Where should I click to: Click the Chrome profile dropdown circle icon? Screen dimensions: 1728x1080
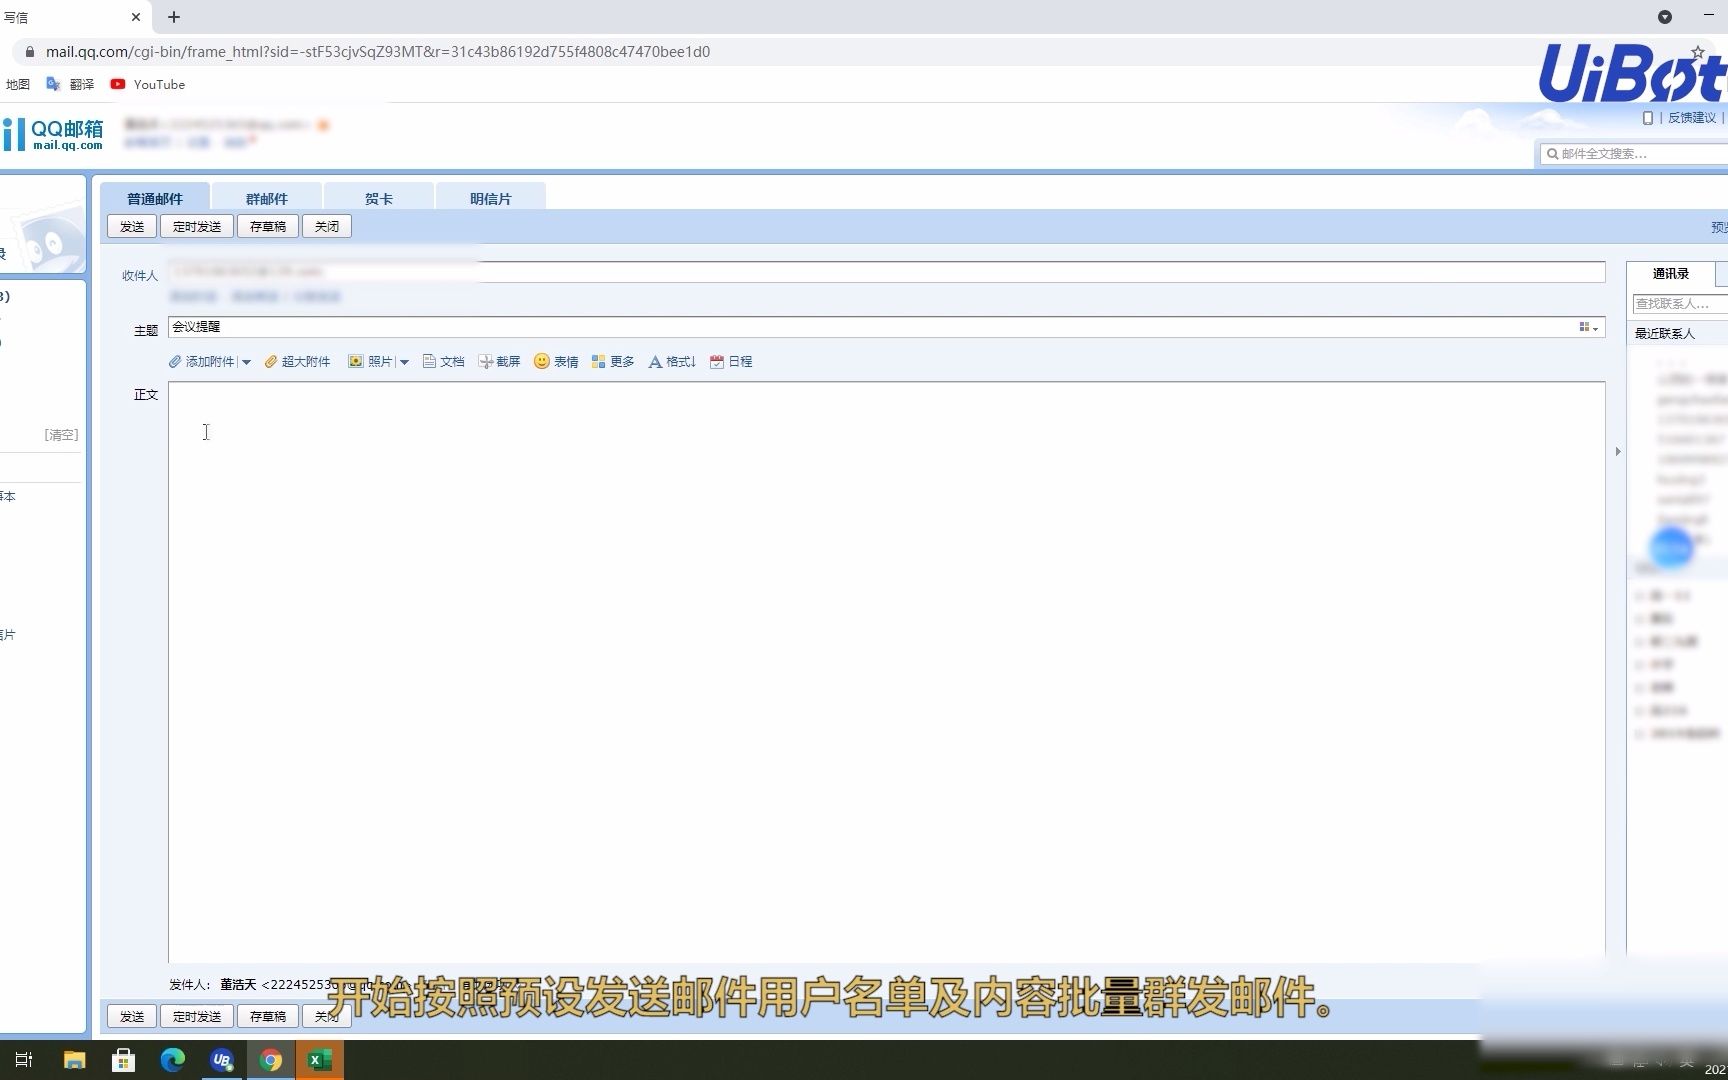coord(1665,17)
